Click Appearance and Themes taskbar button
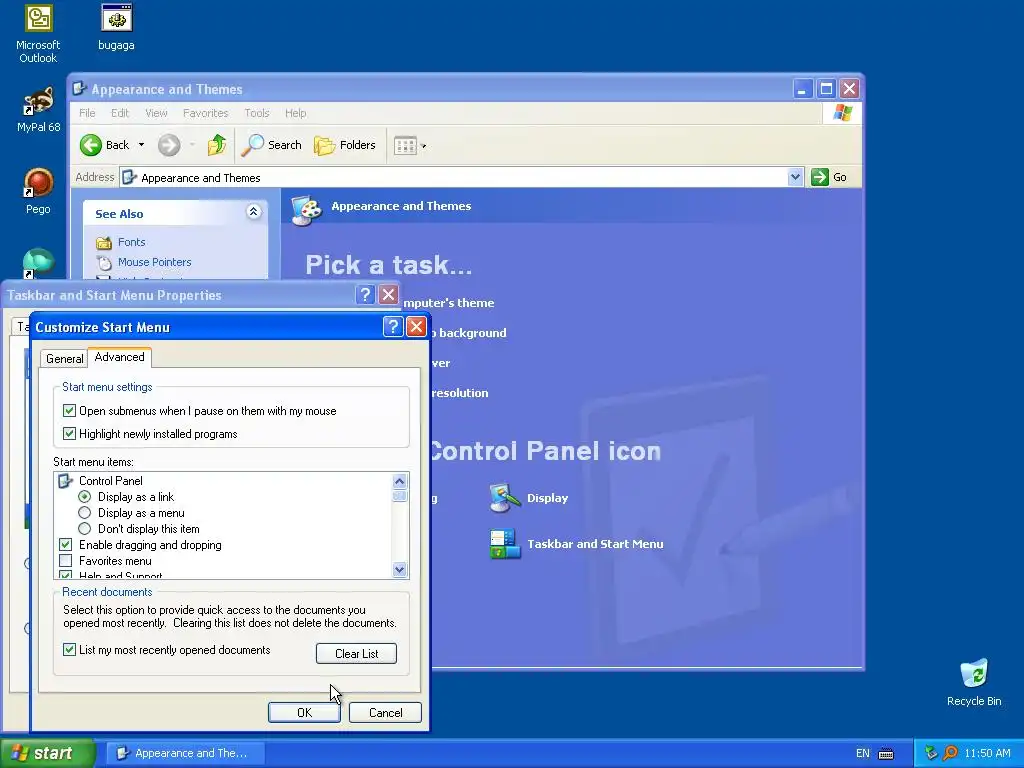 [x=185, y=753]
